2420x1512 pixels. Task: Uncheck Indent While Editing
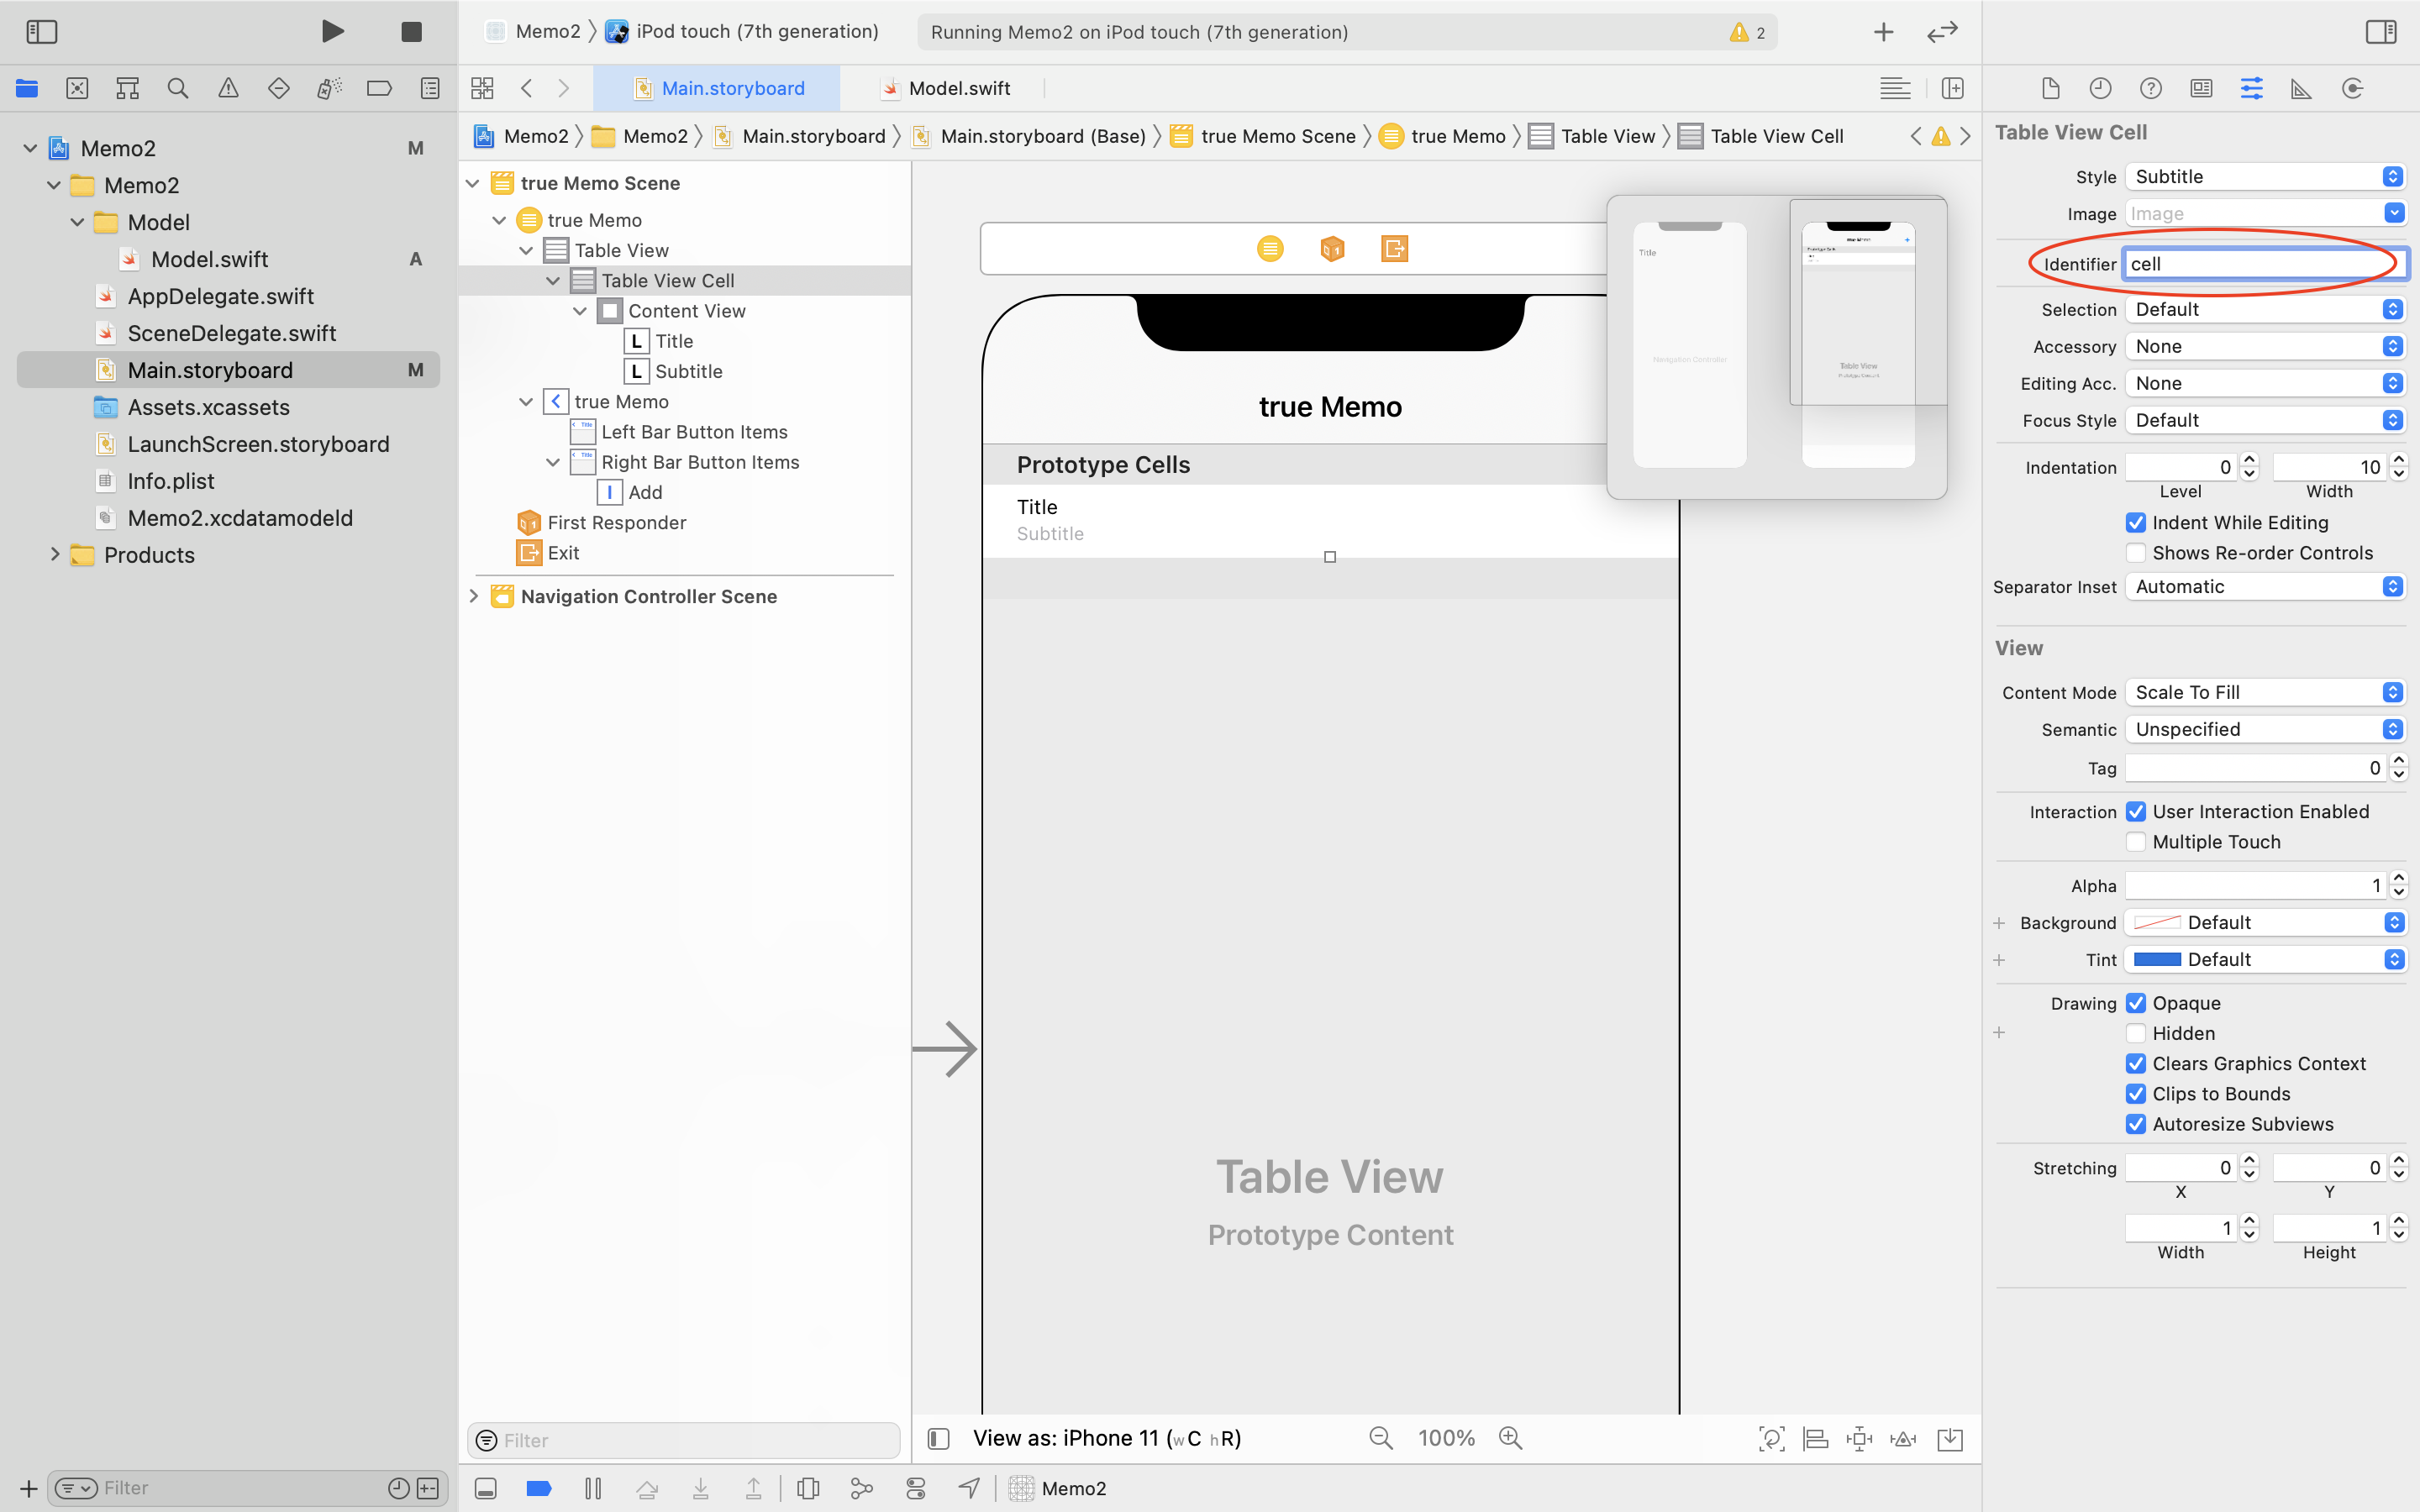coord(2136,523)
